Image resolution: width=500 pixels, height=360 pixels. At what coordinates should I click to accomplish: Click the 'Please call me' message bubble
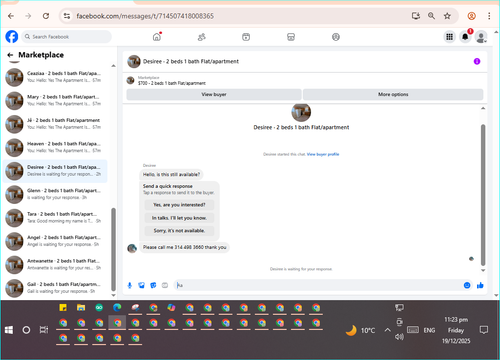[185, 247]
